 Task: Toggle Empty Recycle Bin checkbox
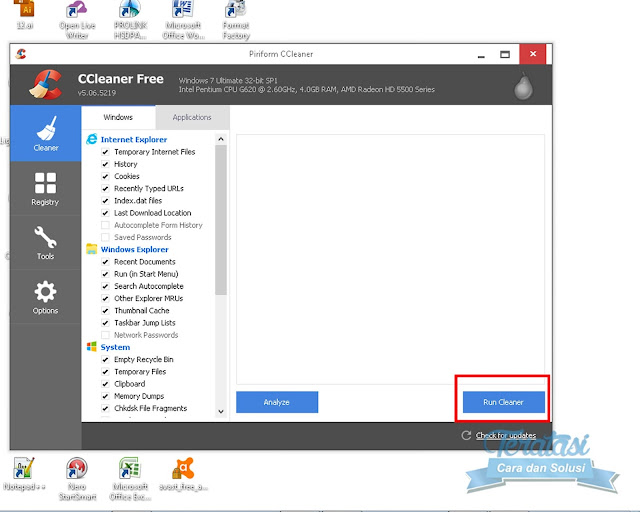105,360
